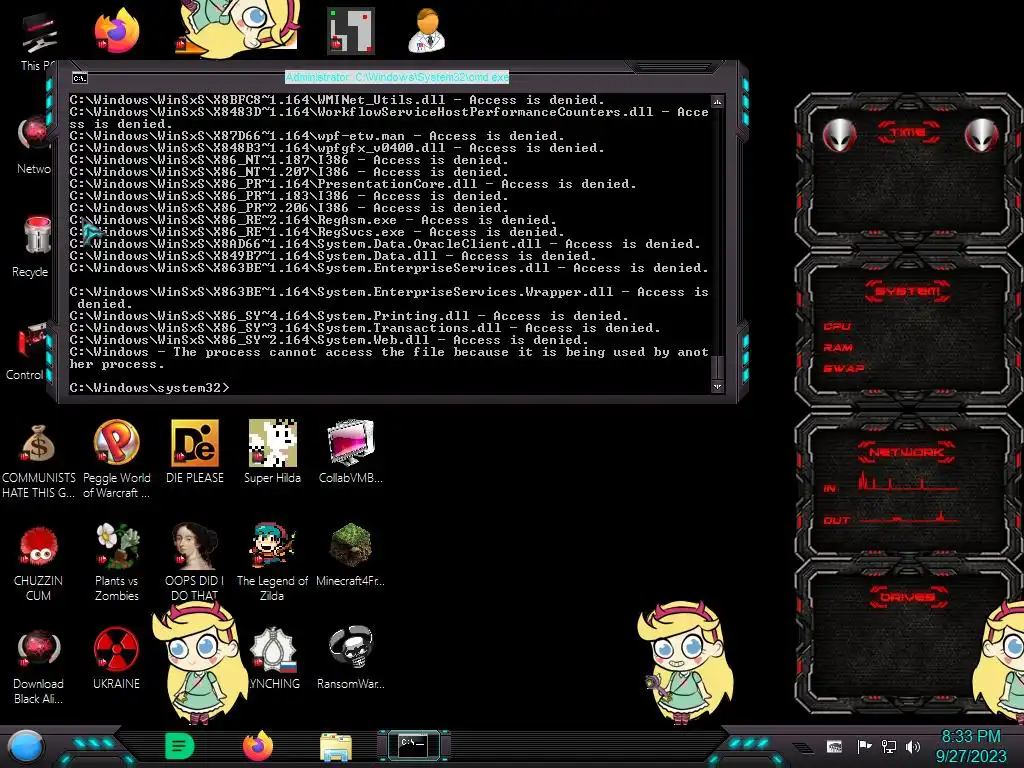
Task: Launch Peggle World of Warcraft shortcut
Action: point(116,460)
